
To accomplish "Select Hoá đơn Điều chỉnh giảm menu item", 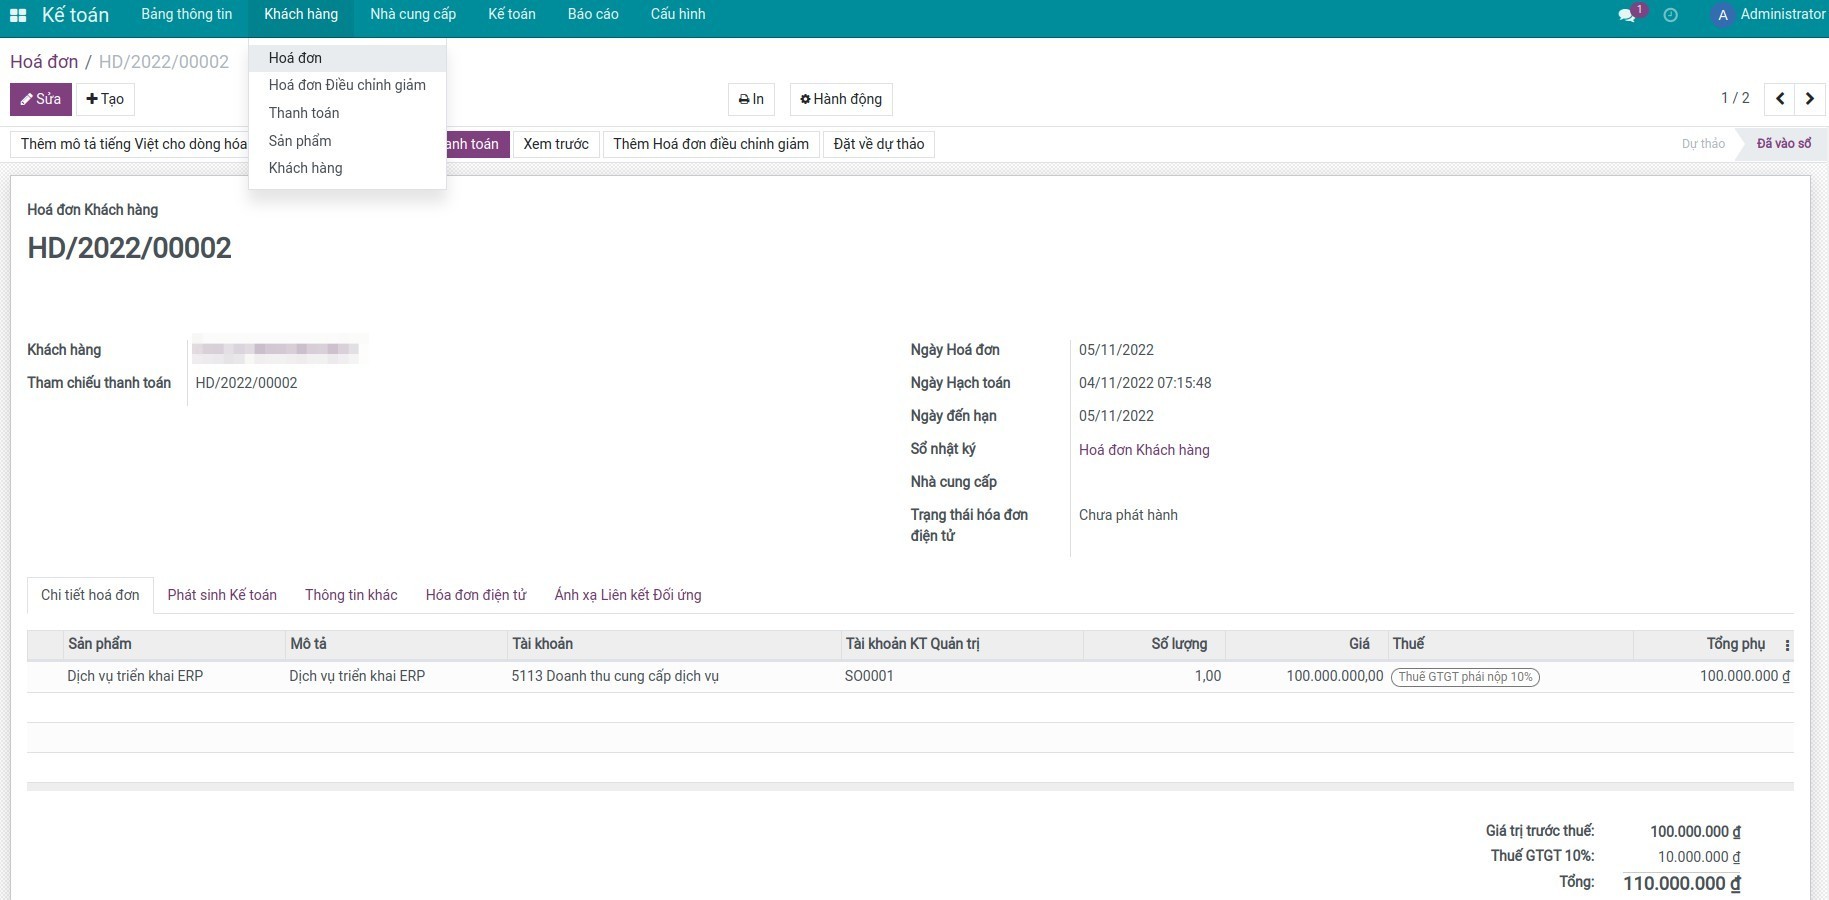I will pos(347,85).
